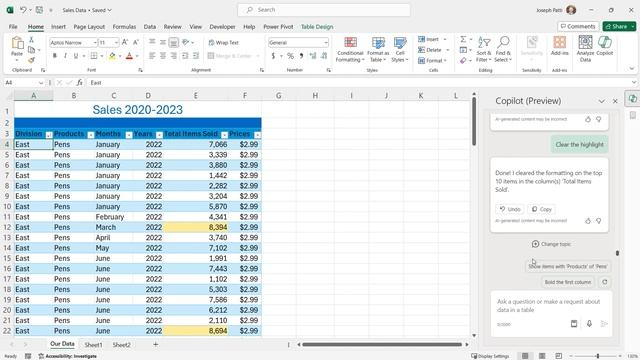Apply Percent Style format
640x360 pixels.
pos(290,56)
